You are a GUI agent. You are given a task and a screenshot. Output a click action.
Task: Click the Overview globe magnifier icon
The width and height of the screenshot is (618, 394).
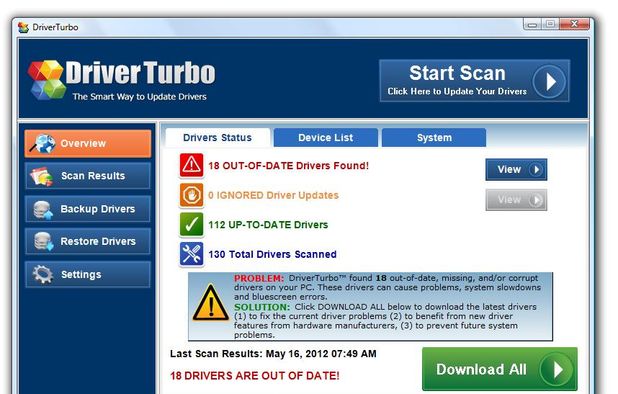coord(43,143)
